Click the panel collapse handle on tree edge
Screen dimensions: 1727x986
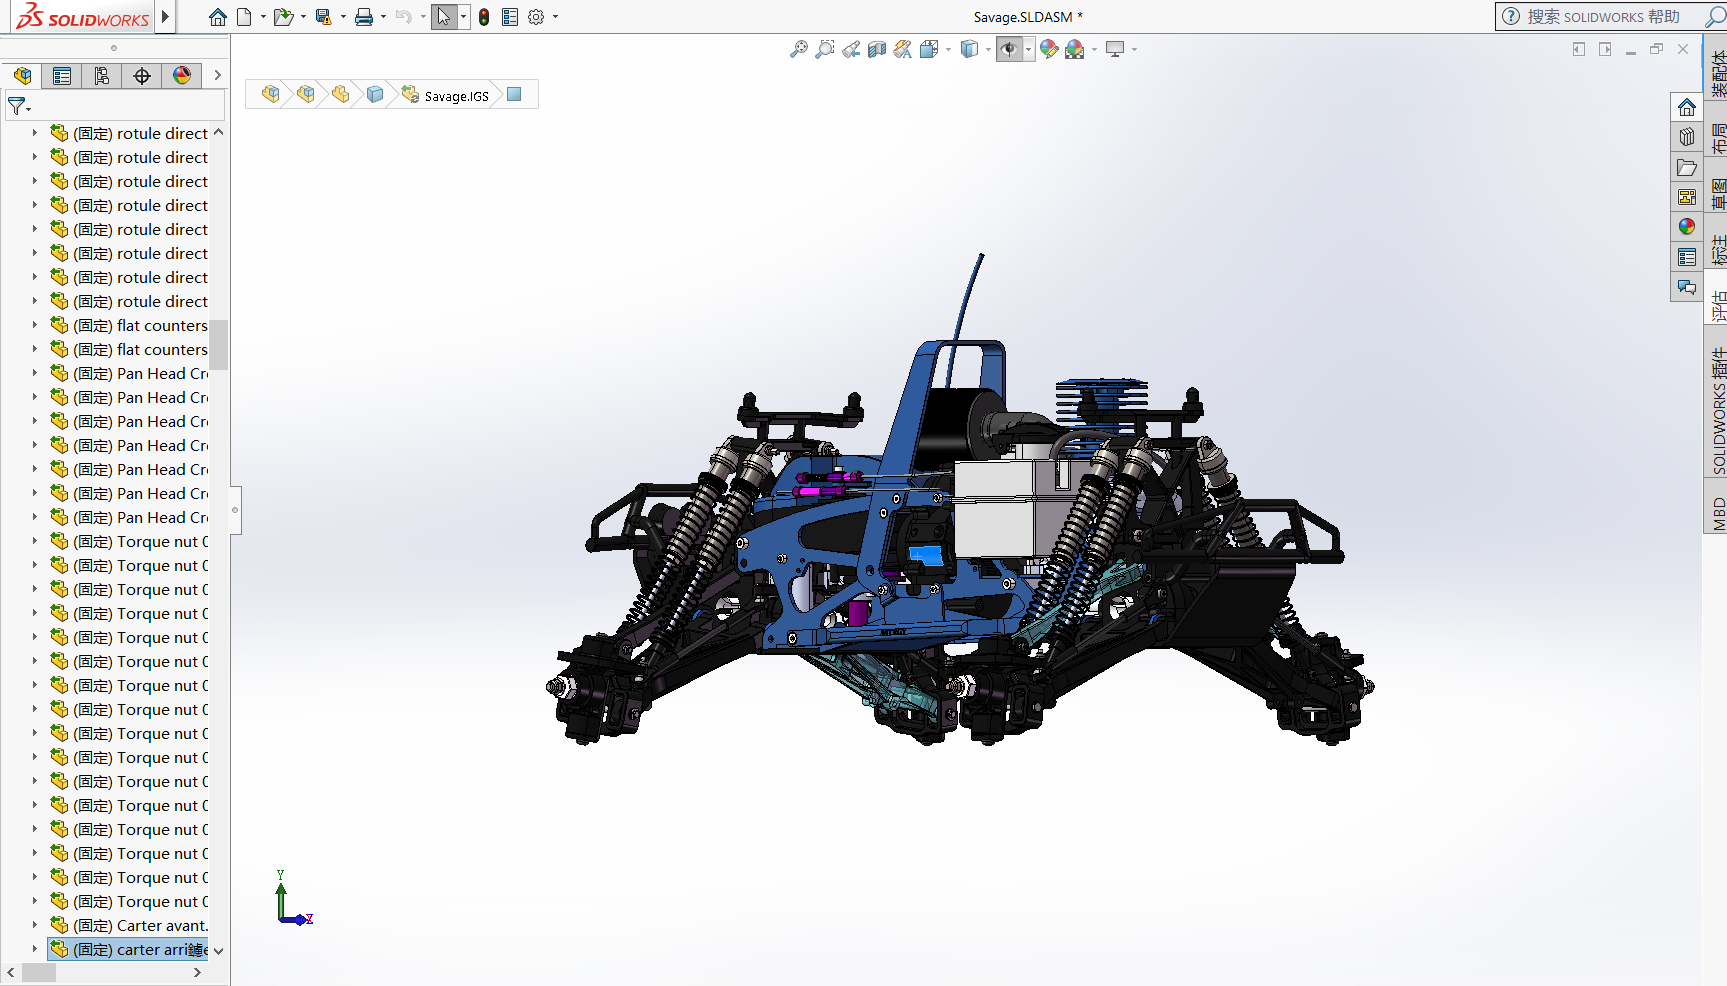pyautogui.click(x=235, y=510)
